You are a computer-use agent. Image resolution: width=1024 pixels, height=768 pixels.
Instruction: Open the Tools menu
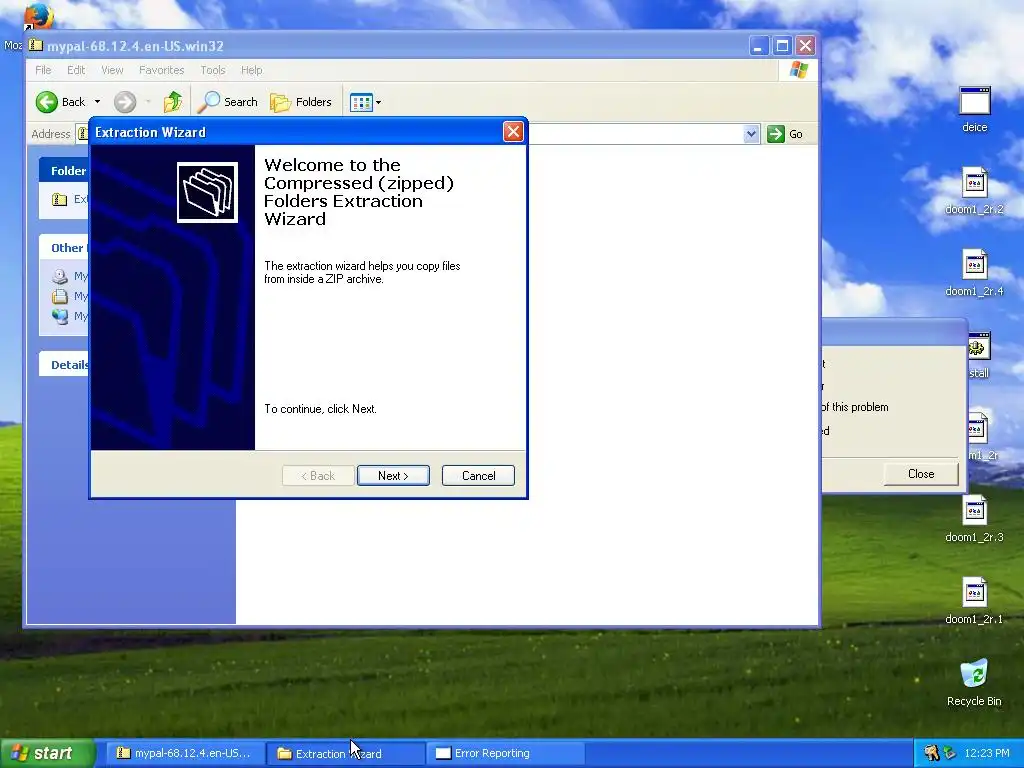pyautogui.click(x=213, y=70)
